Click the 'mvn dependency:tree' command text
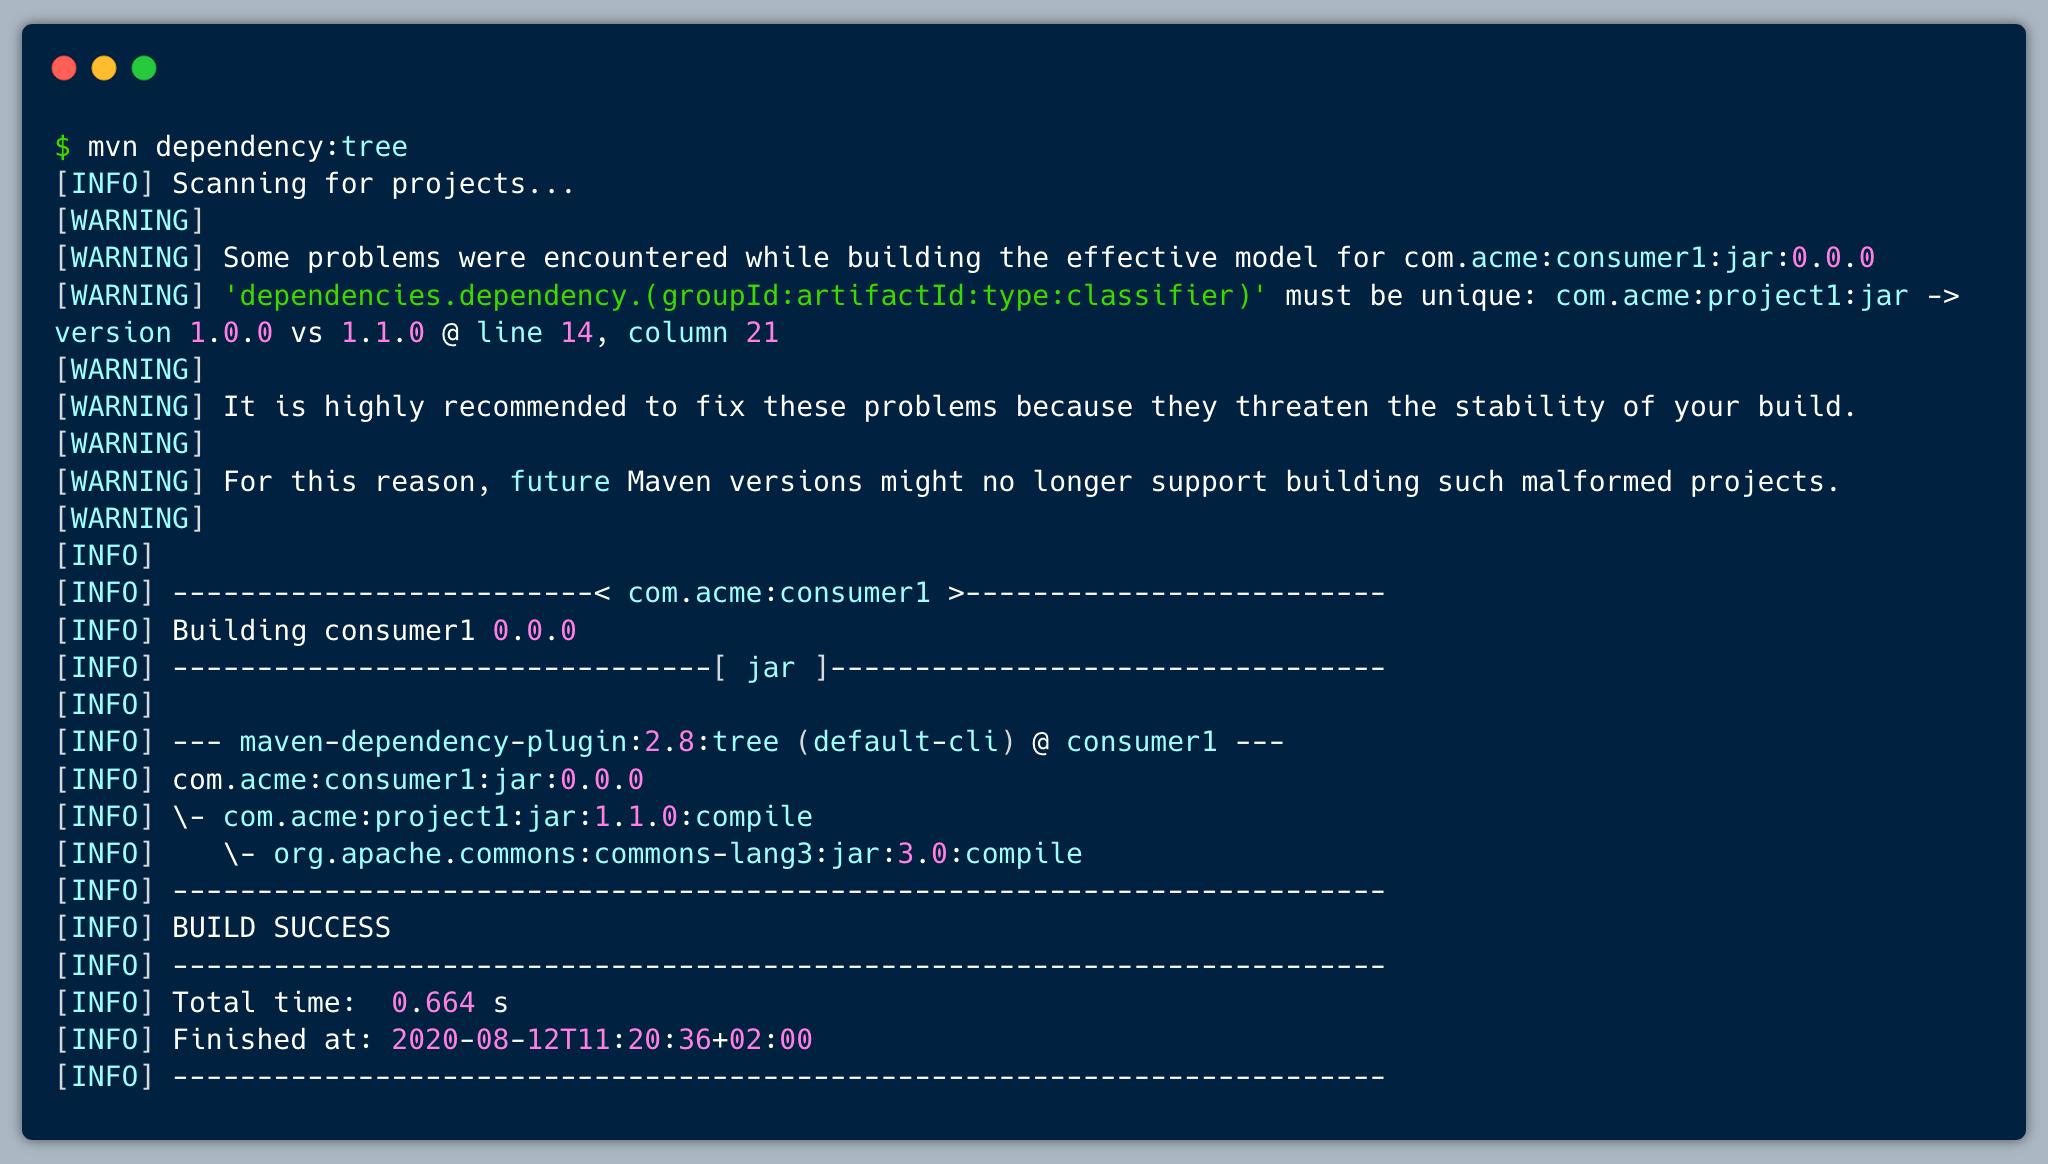The width and height of the screenshot is (2048, 1164). point(247,147)
